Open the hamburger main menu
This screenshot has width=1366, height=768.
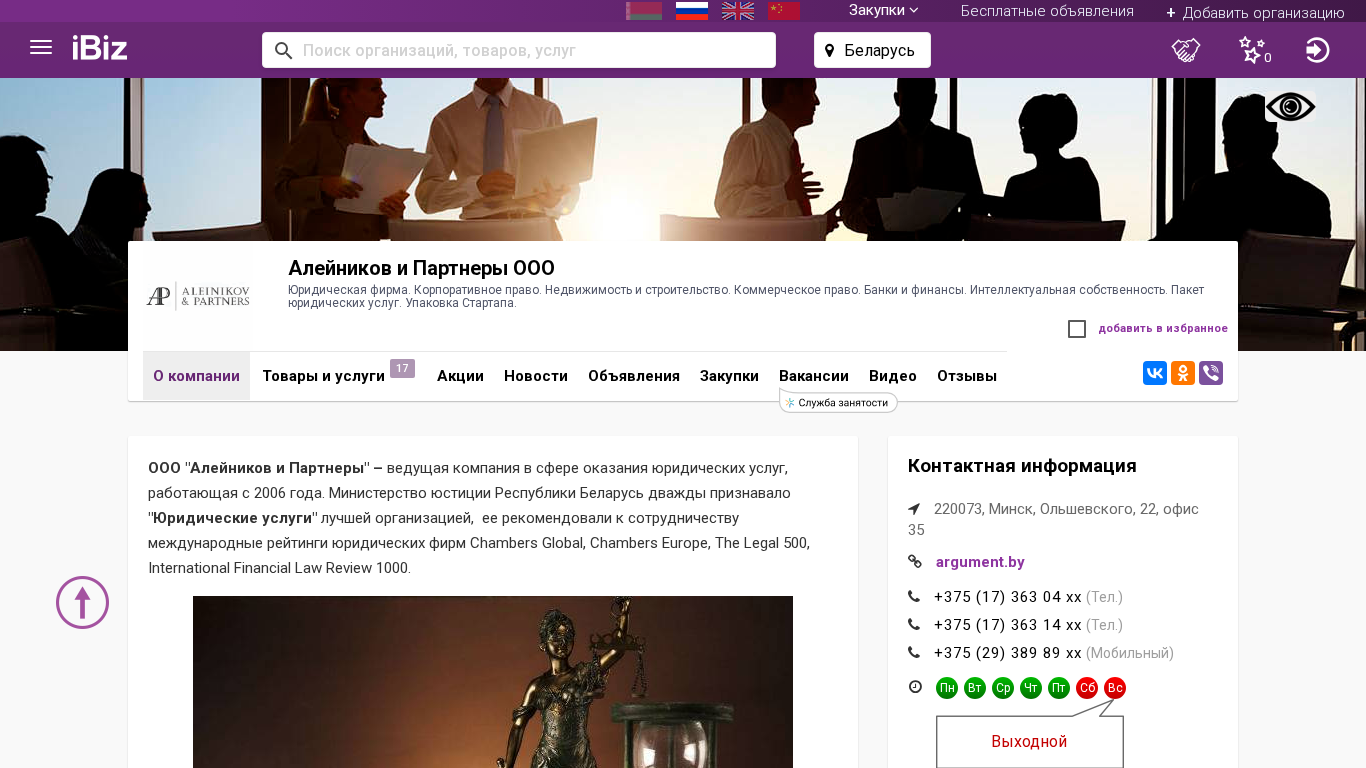coord(41,47)
